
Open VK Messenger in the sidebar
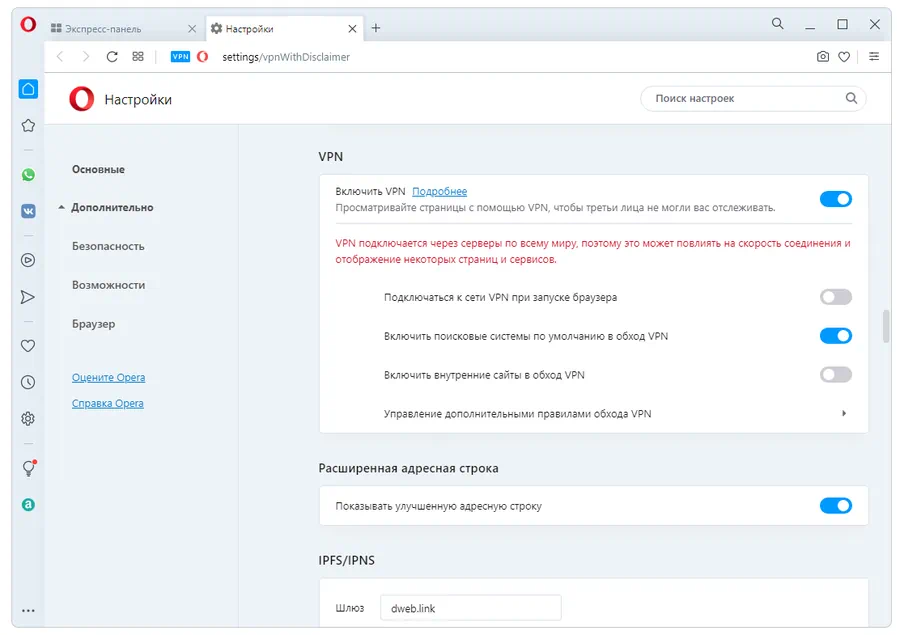coord(28,211)
